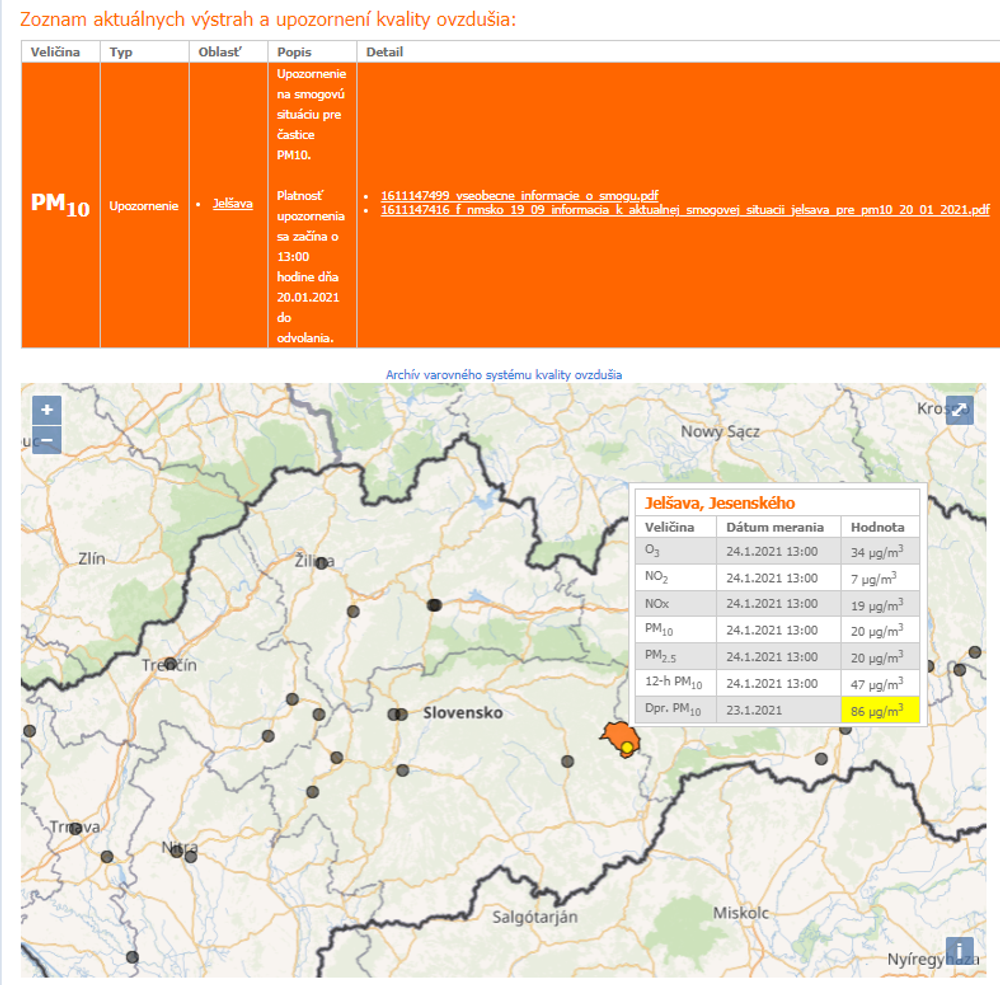Screen dimensions: 1000x985
Task: Click the Dátum merania popup header
Action: click(x=776, y=527)
